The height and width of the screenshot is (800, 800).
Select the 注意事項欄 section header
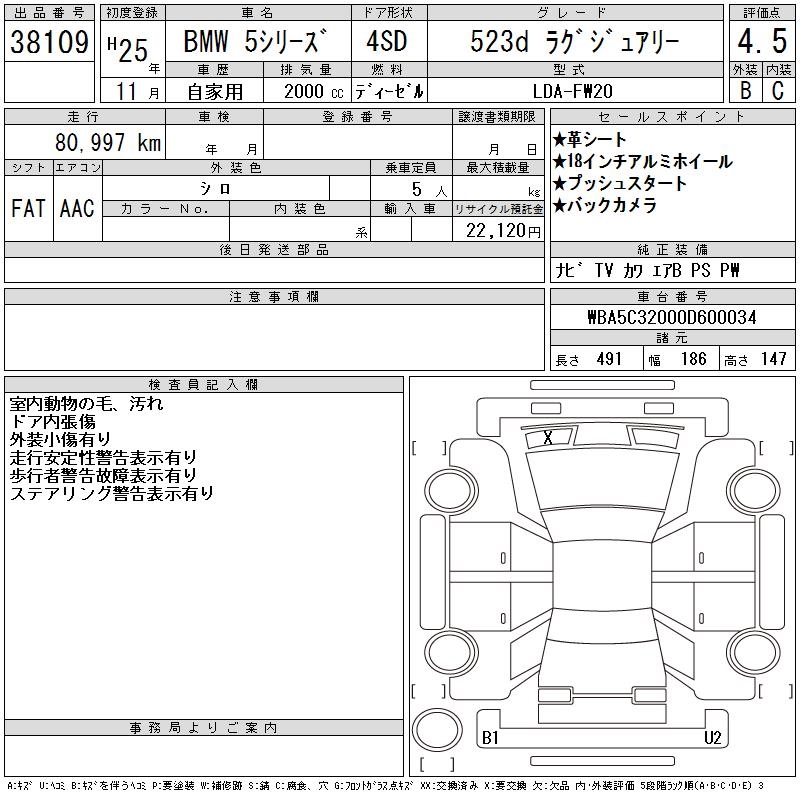[x=274, y=296]
